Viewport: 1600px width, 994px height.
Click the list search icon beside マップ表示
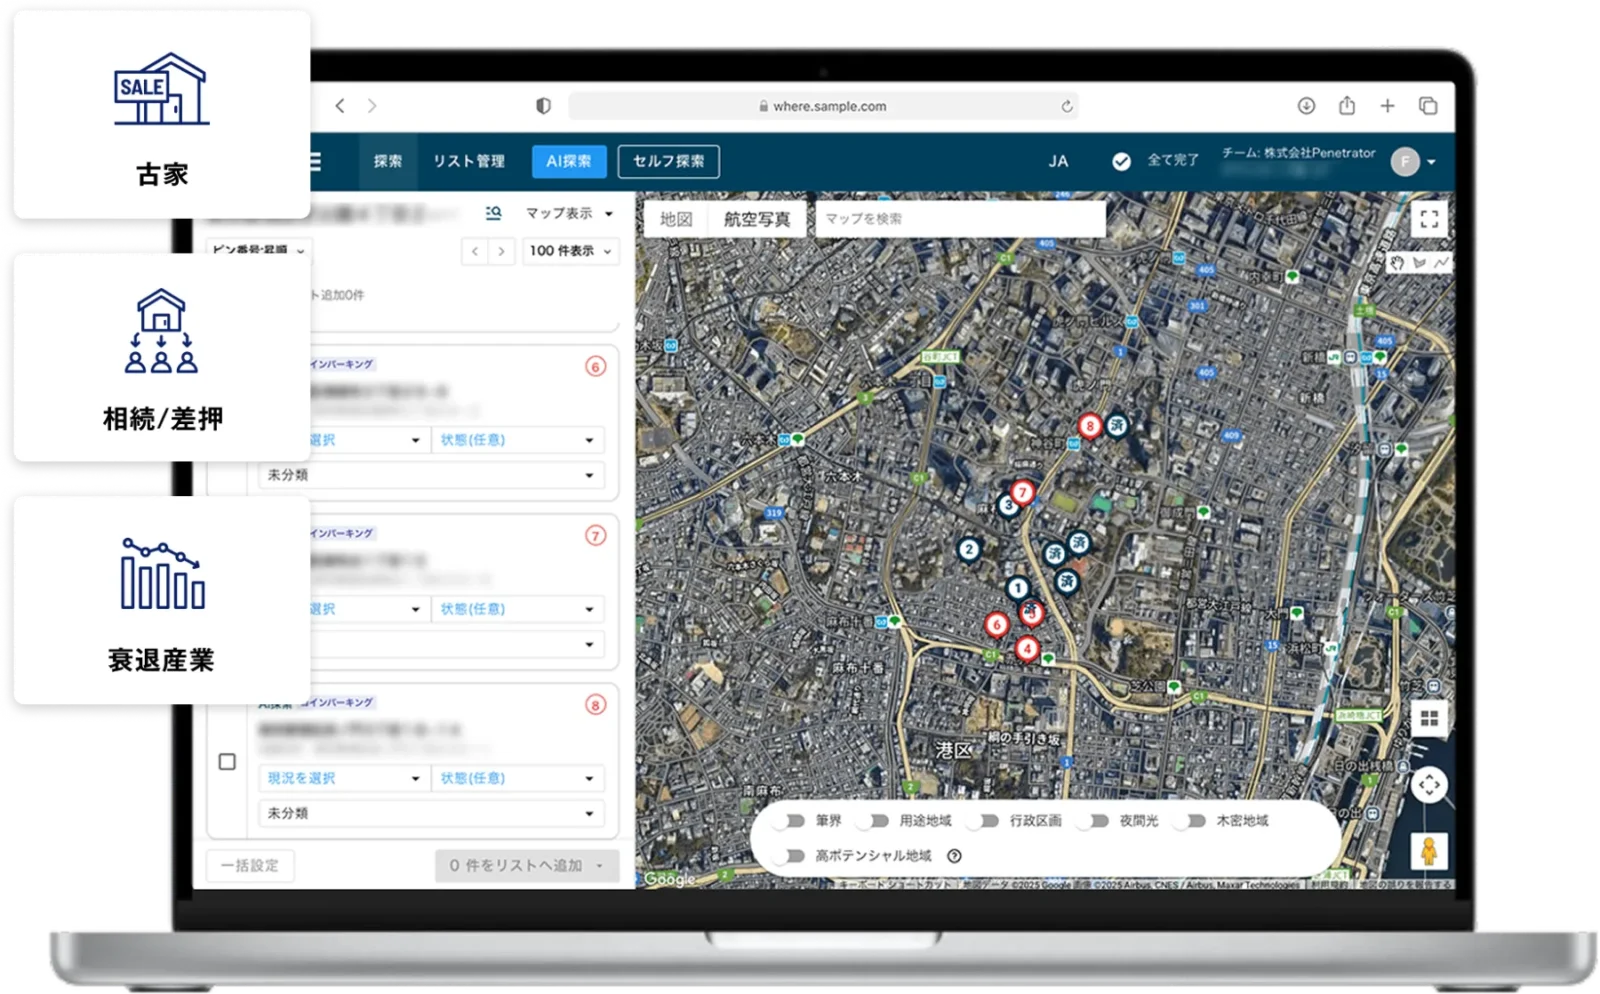pyautogui.click(x=493, y=213)
